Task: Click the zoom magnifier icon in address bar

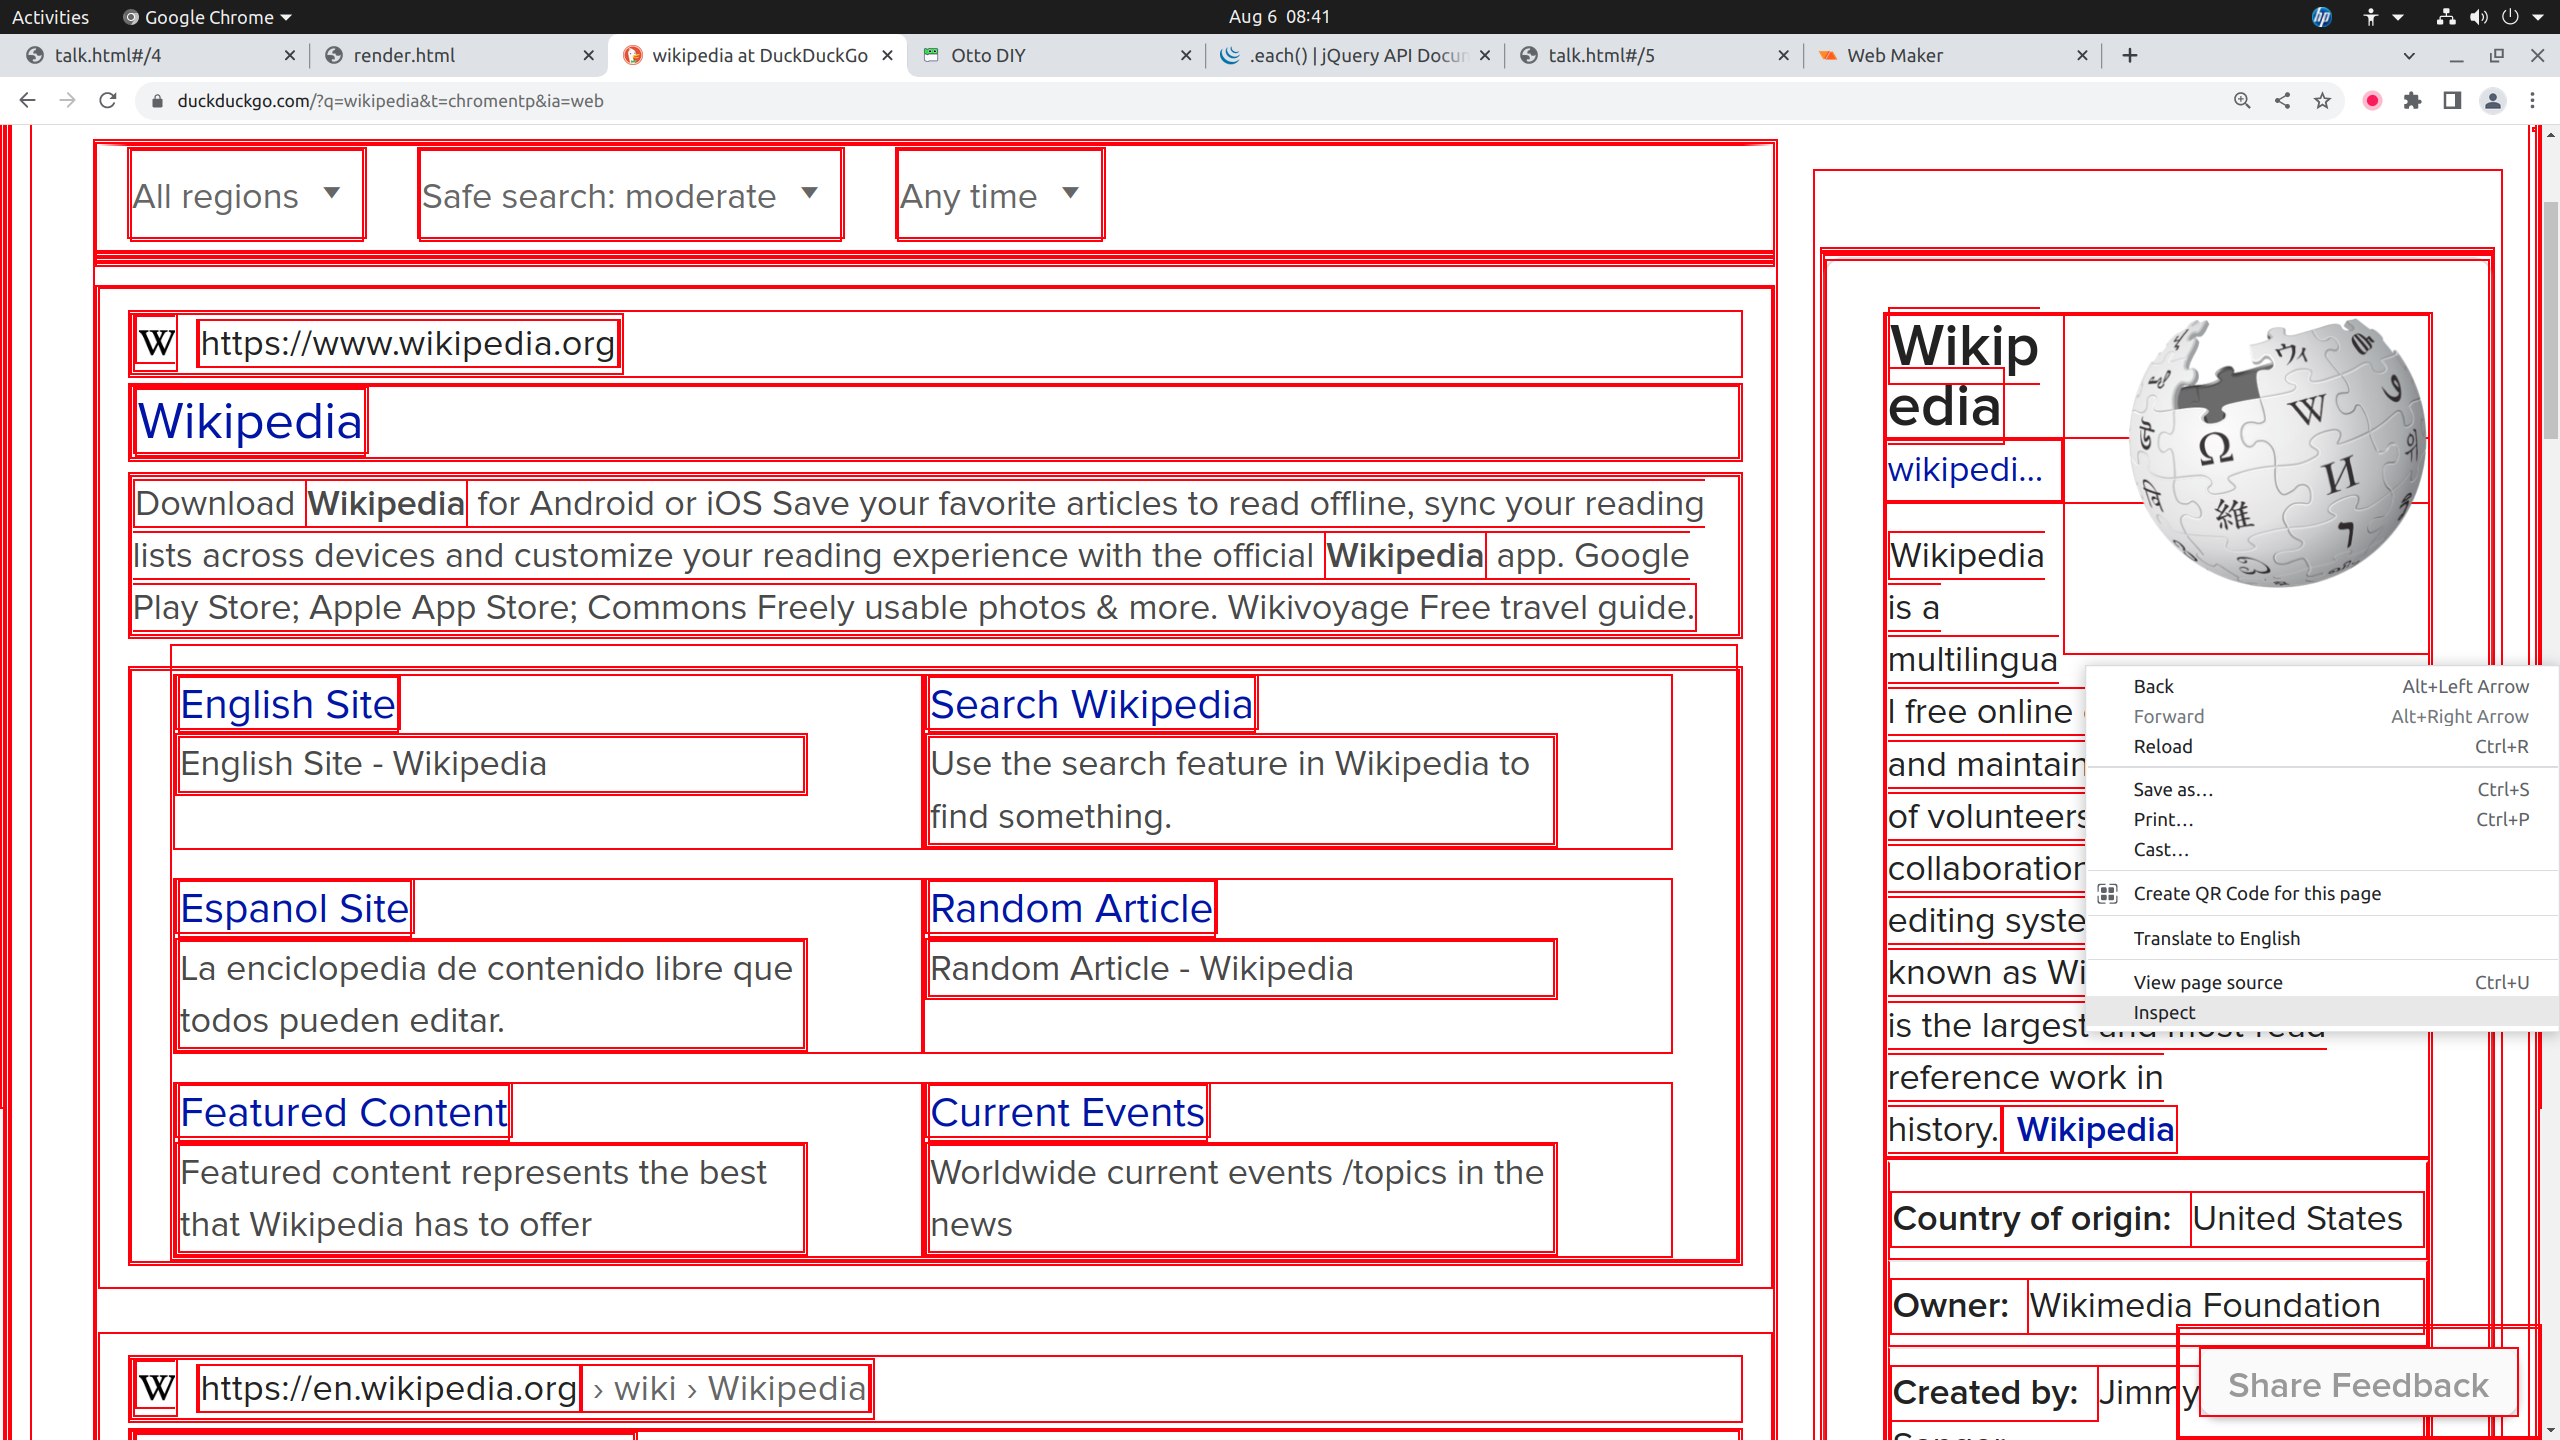Action: 2242,100
